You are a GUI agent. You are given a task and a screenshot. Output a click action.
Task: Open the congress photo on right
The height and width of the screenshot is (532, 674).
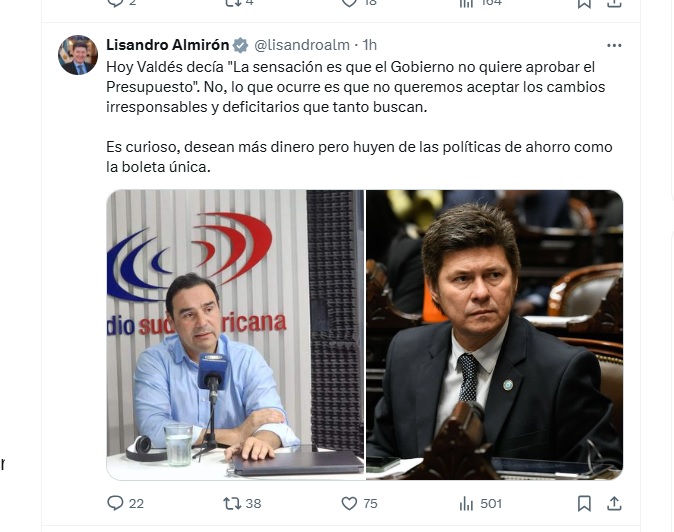[495, 335]
